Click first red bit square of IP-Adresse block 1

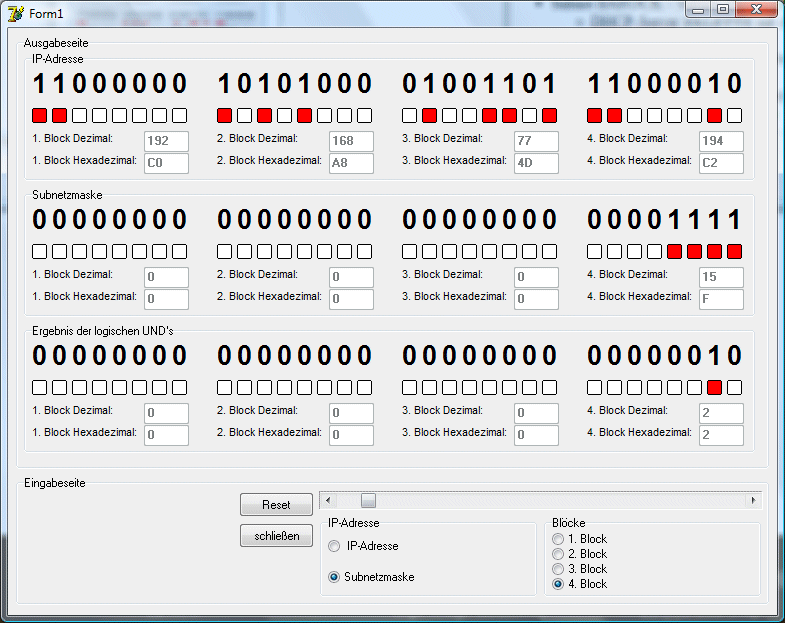tap(40, 116)
